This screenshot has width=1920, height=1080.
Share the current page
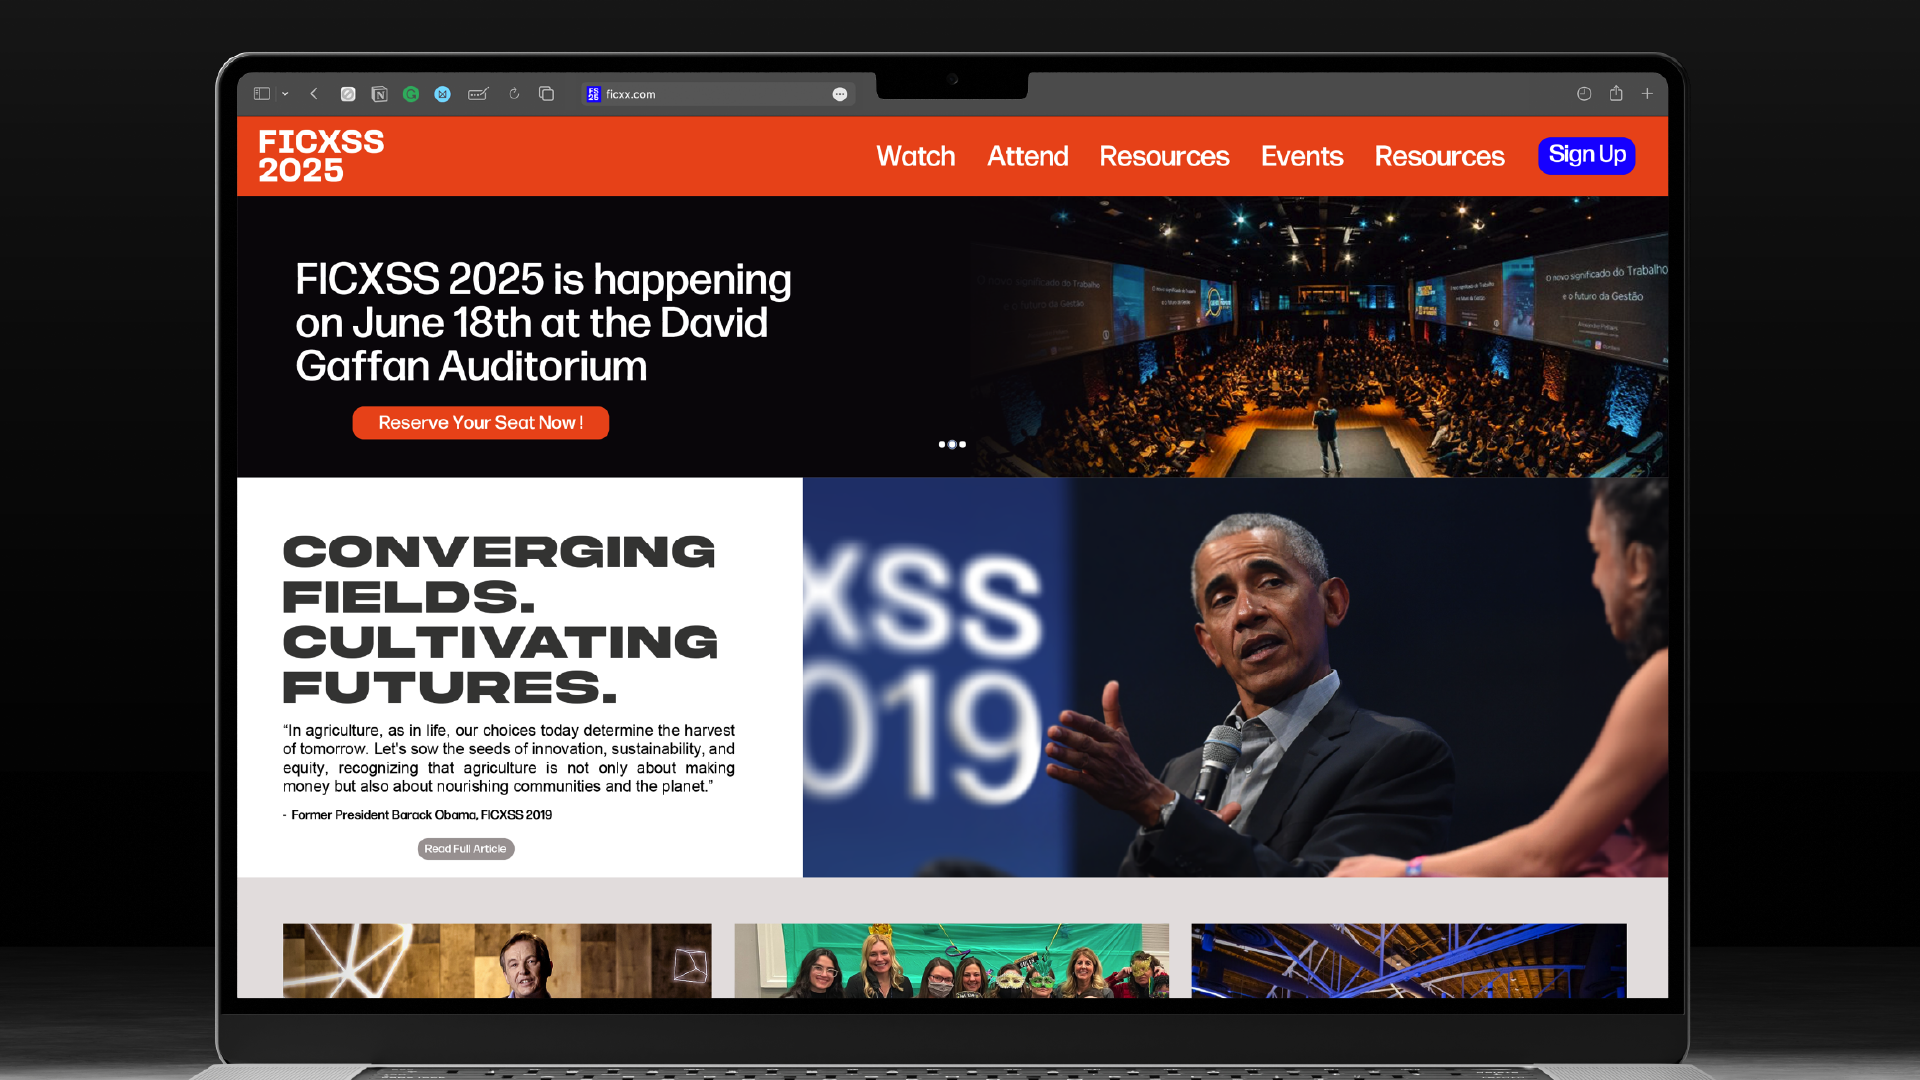pyautogui.click(x=1616, y=94)
